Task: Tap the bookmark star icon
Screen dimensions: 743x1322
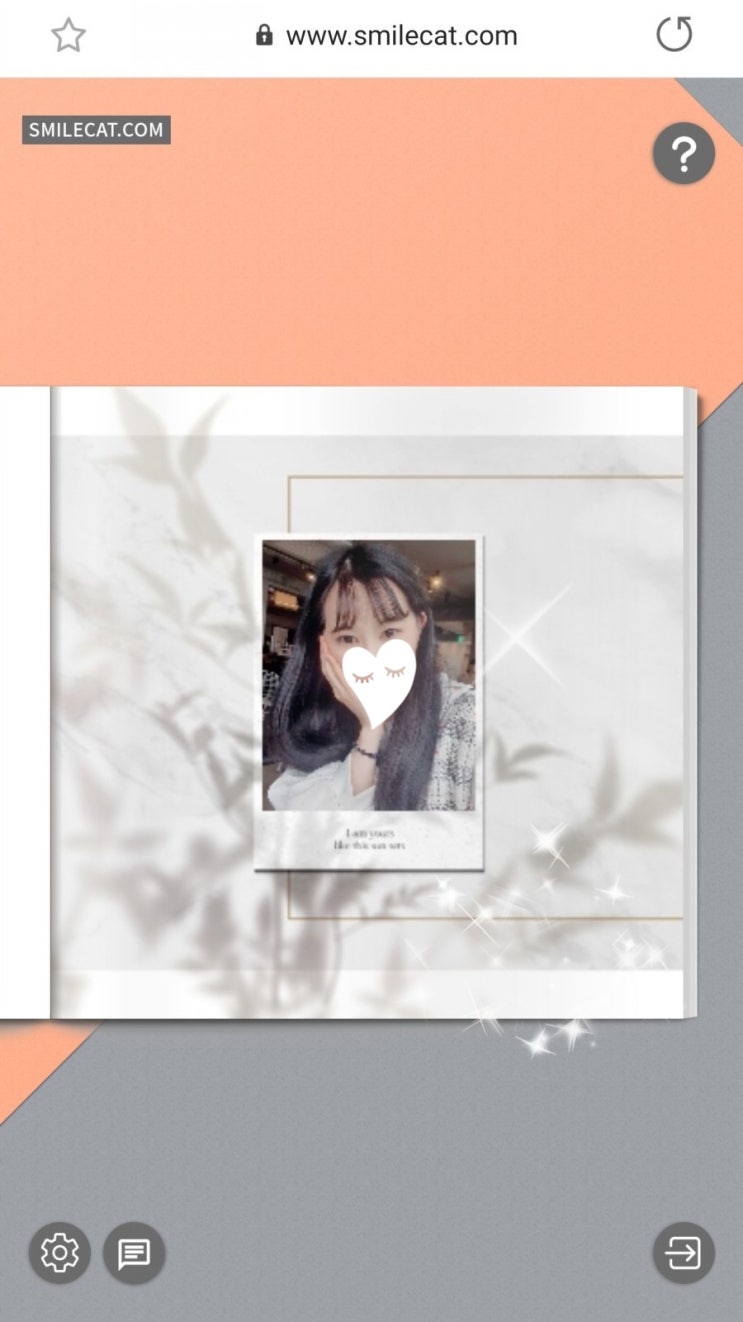Action: (x=68, y=36)
